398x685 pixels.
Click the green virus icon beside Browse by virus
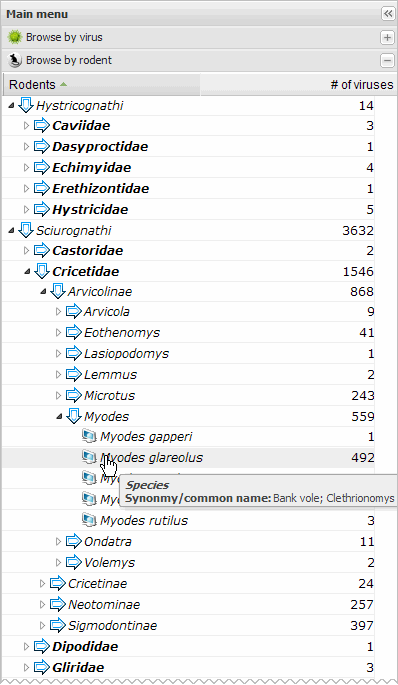pyautogui.click(x=15, y=38)
